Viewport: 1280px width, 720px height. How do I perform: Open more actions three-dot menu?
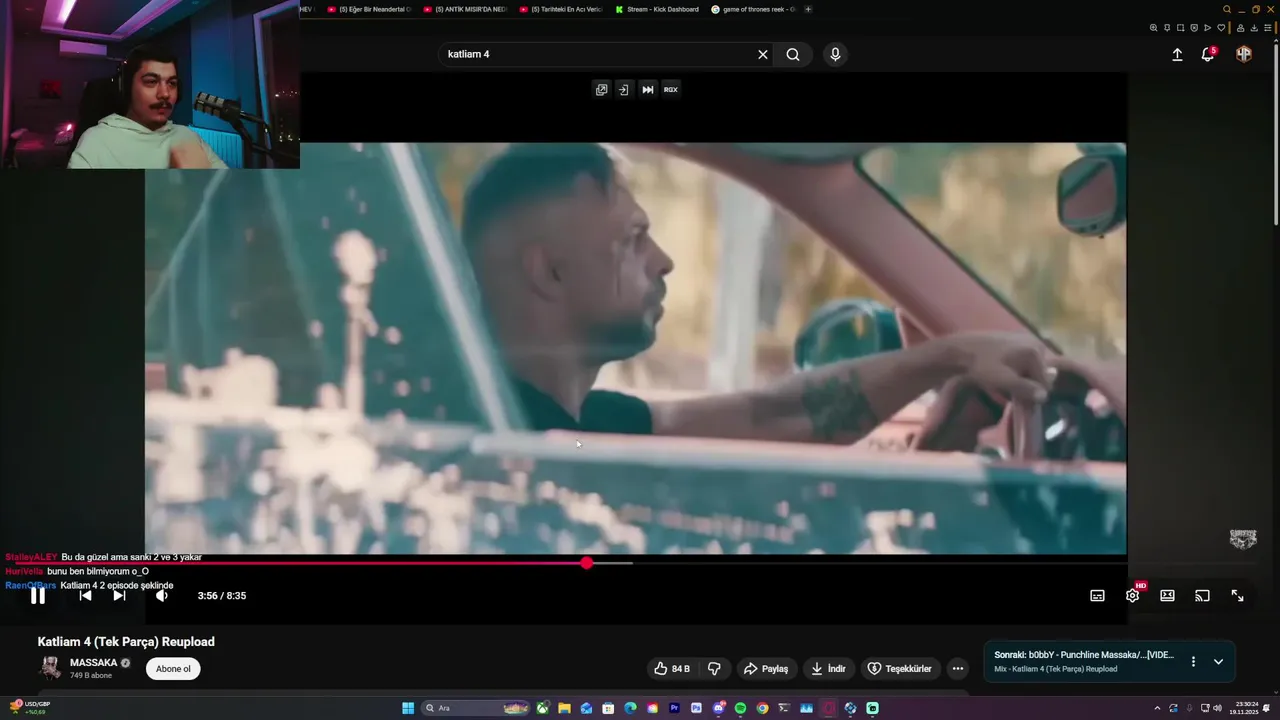click(958, 669)
